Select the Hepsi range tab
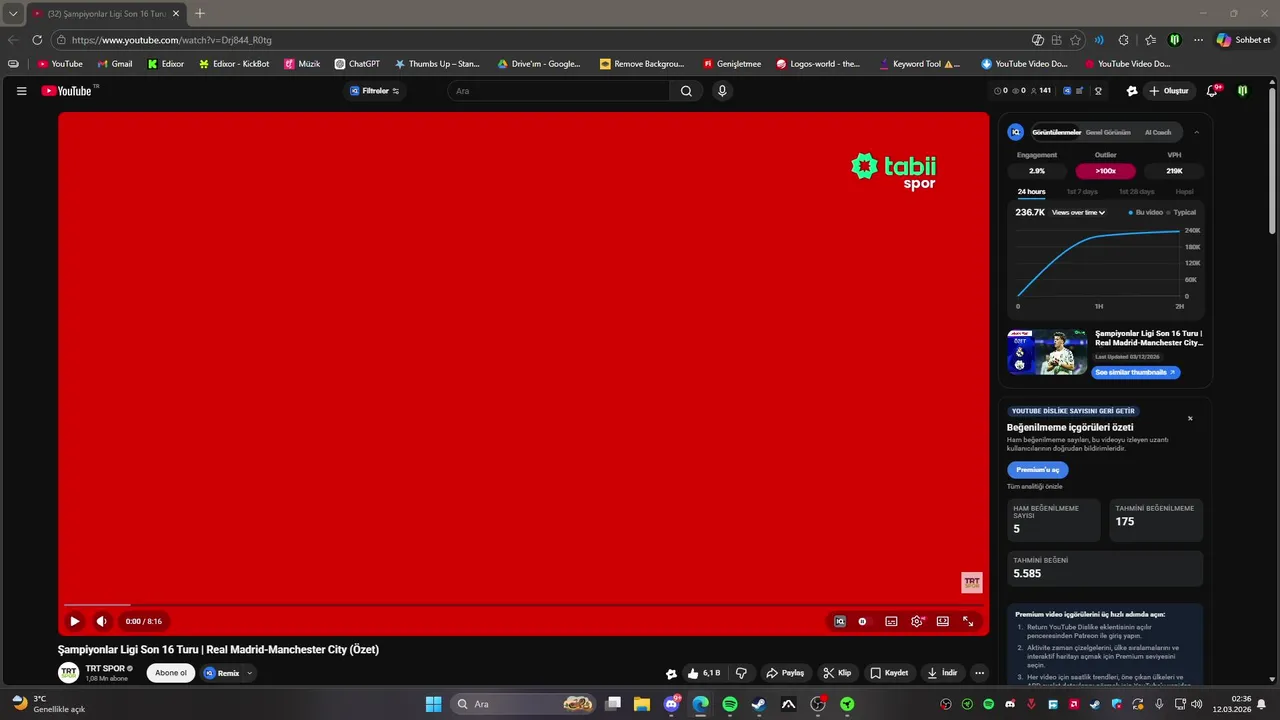Screen dimensions: 1280x720 1184,191
